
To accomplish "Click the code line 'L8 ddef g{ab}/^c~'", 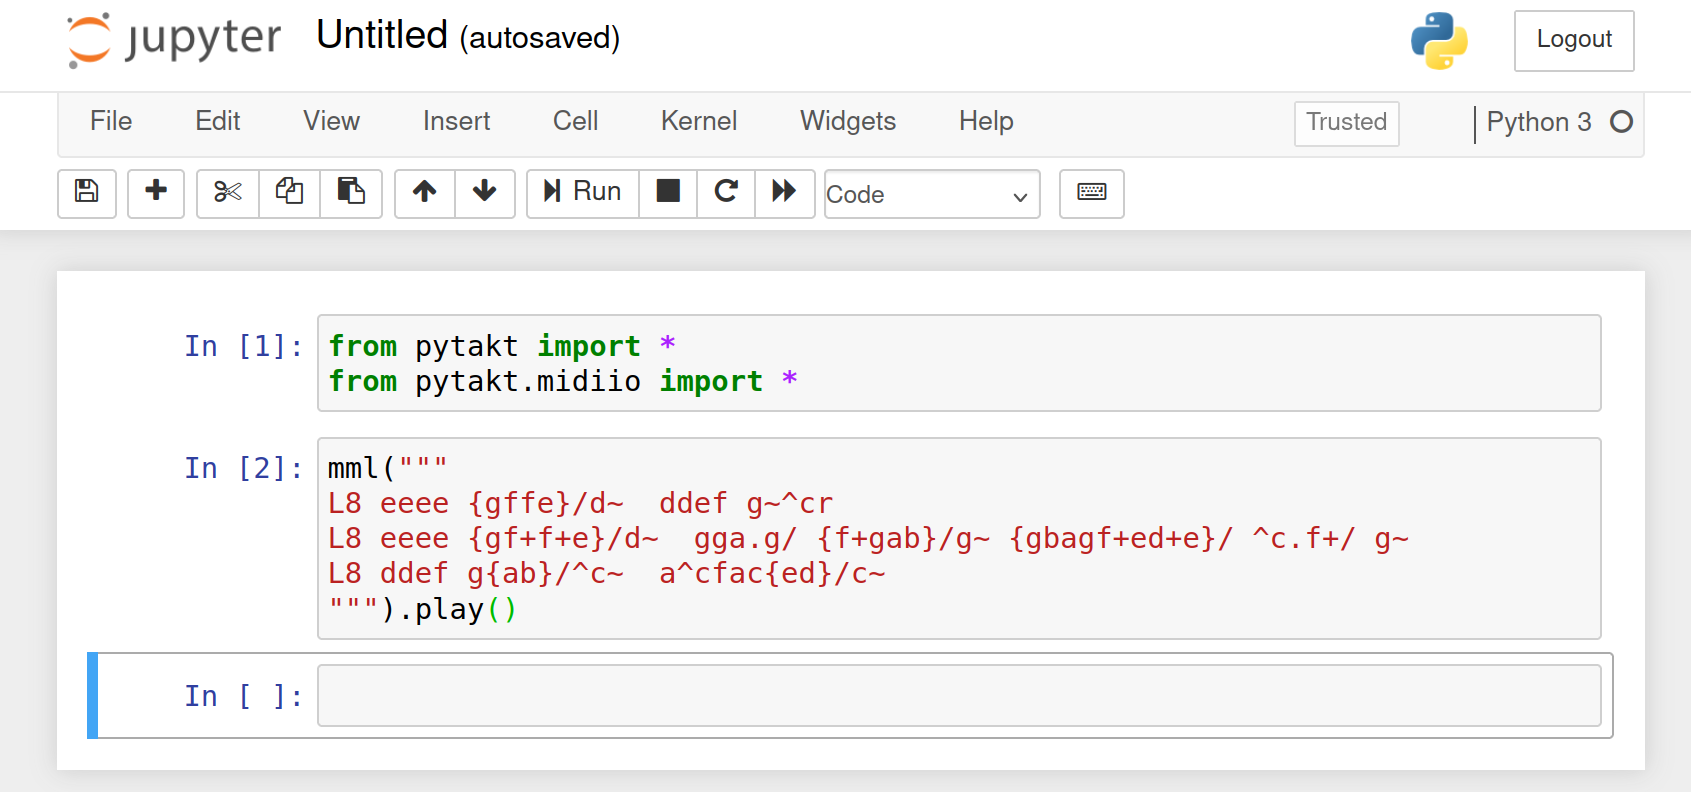I will pyautogui.click(x=476, y=574).
